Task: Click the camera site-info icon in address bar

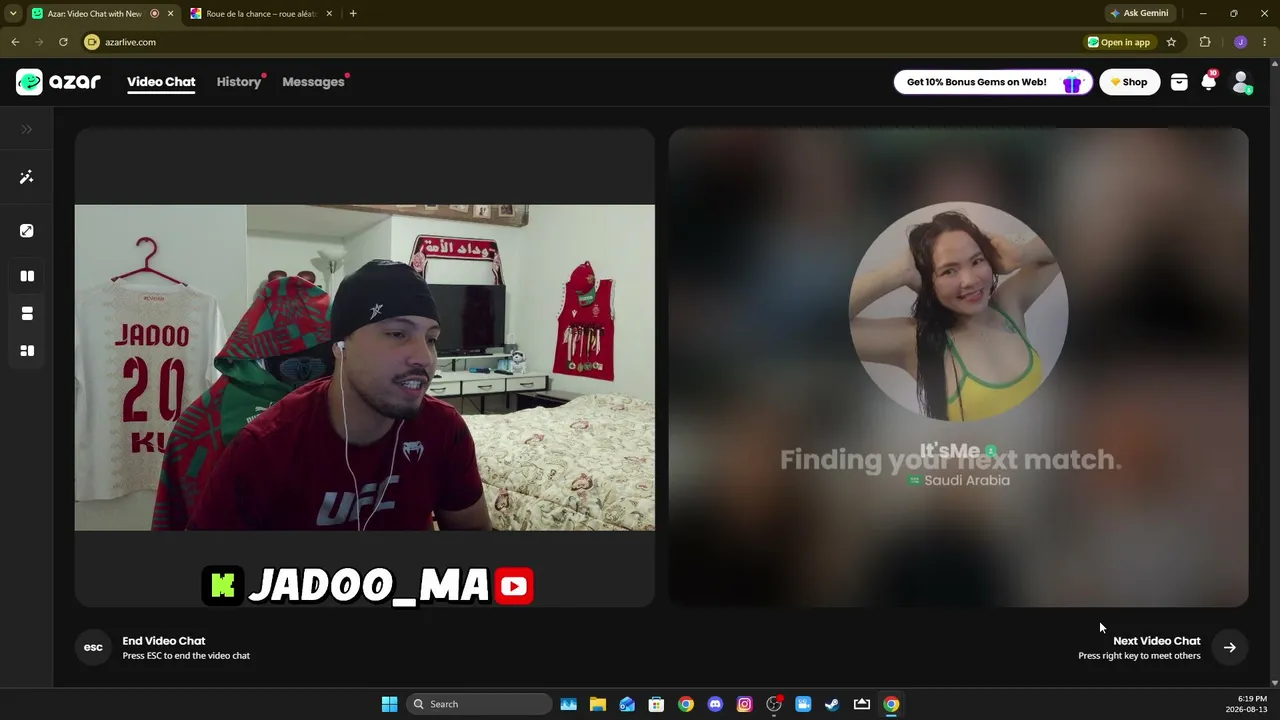Action: point(92,42)
